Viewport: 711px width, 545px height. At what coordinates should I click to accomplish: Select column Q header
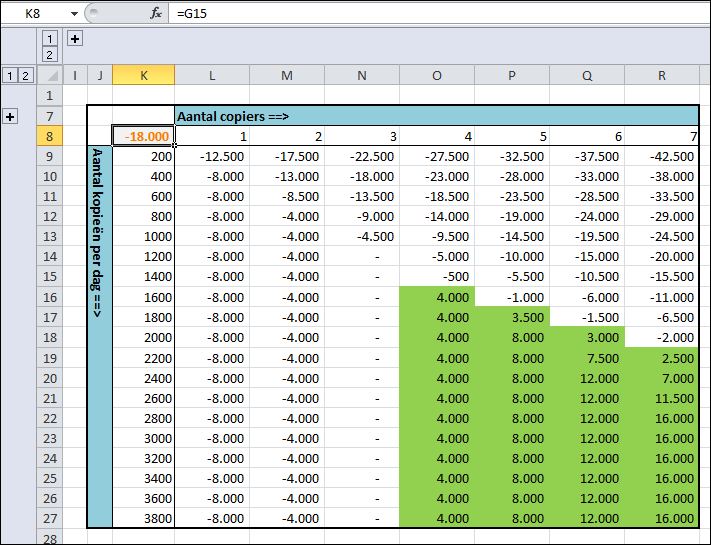(x=587, y=75)
